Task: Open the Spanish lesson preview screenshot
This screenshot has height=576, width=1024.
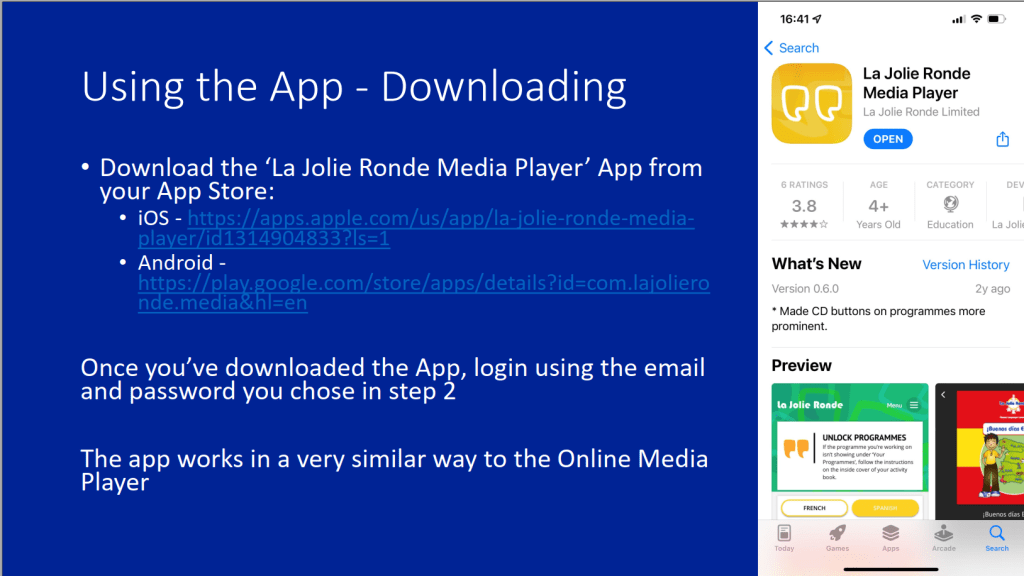Action: [x=980, y=450]
